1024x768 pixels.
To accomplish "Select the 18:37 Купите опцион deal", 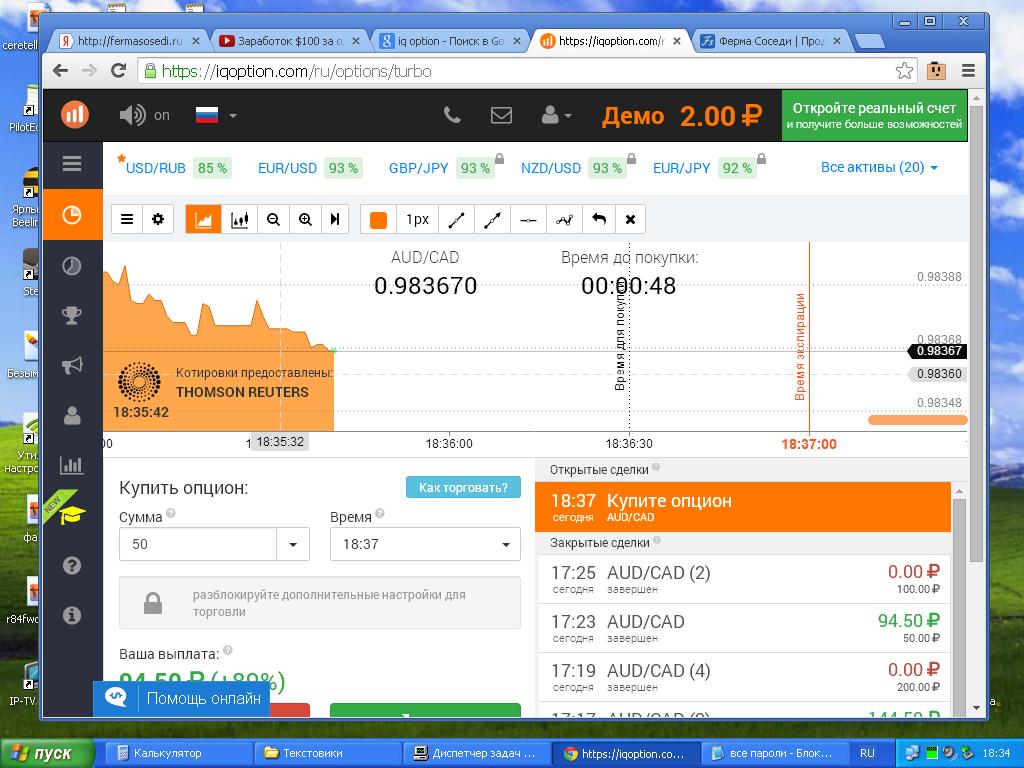I will pos(743,507).
